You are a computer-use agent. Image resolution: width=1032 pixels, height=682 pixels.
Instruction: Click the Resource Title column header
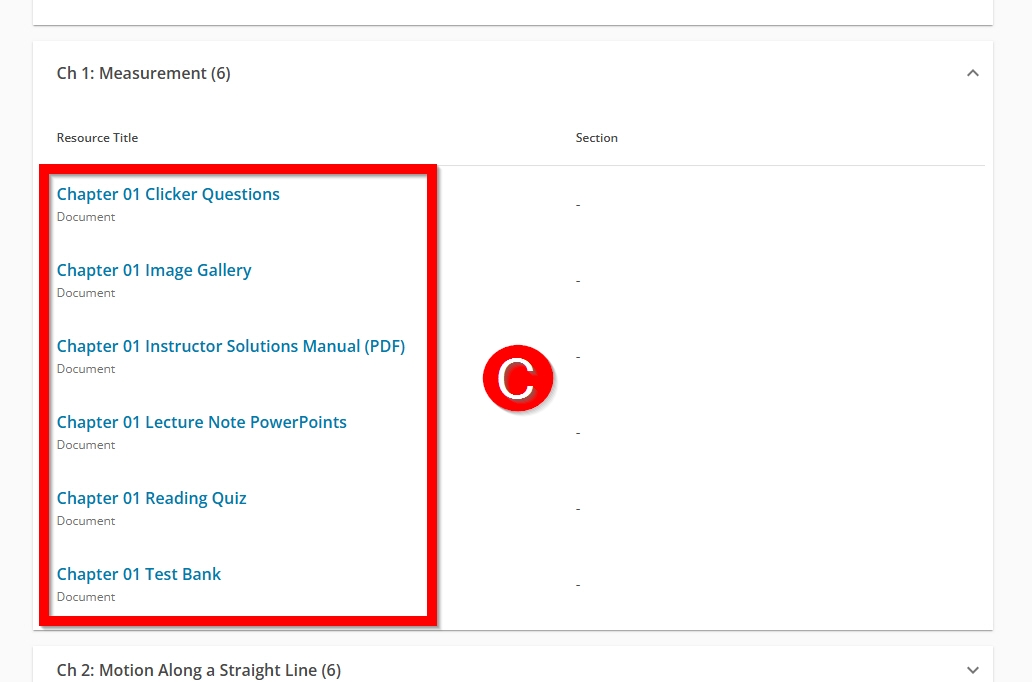(97, 138)
